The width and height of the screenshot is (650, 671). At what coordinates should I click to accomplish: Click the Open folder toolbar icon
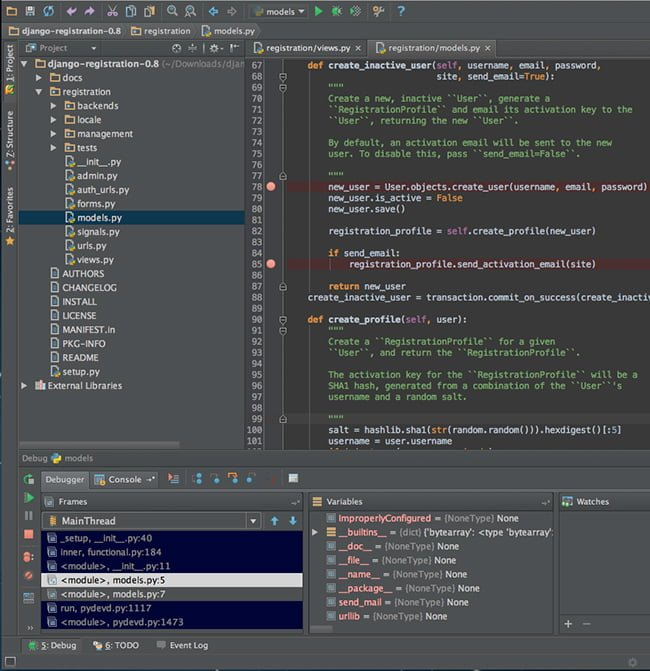click(x=12, y=11)
